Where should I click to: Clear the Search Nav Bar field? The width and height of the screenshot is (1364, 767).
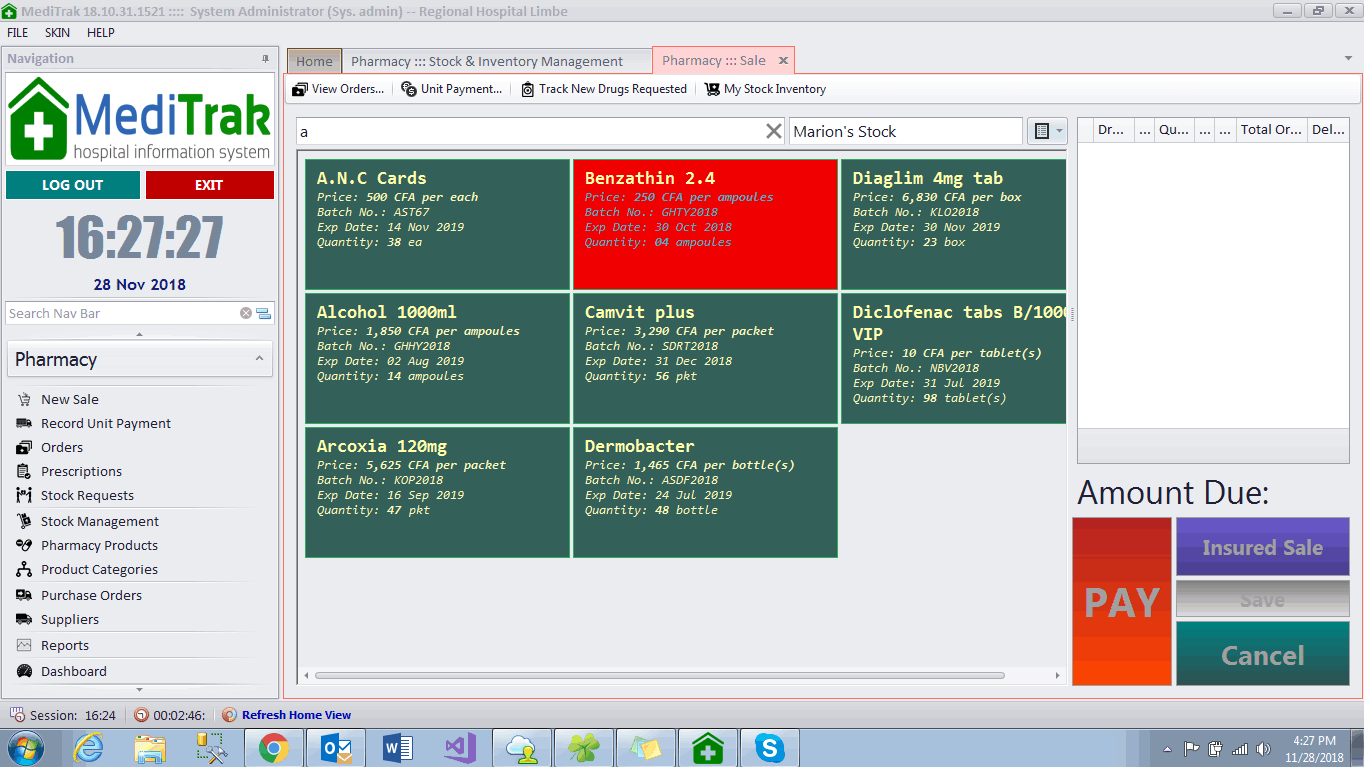[x=246, y=313]
